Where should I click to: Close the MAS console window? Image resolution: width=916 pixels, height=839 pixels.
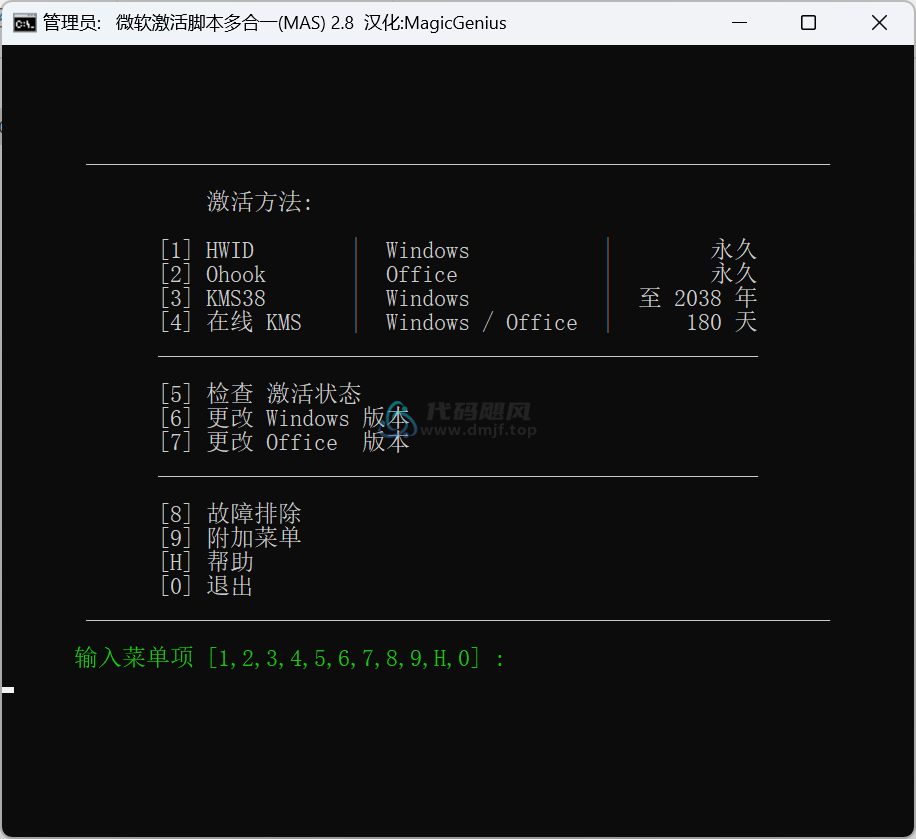pos(879,23)
